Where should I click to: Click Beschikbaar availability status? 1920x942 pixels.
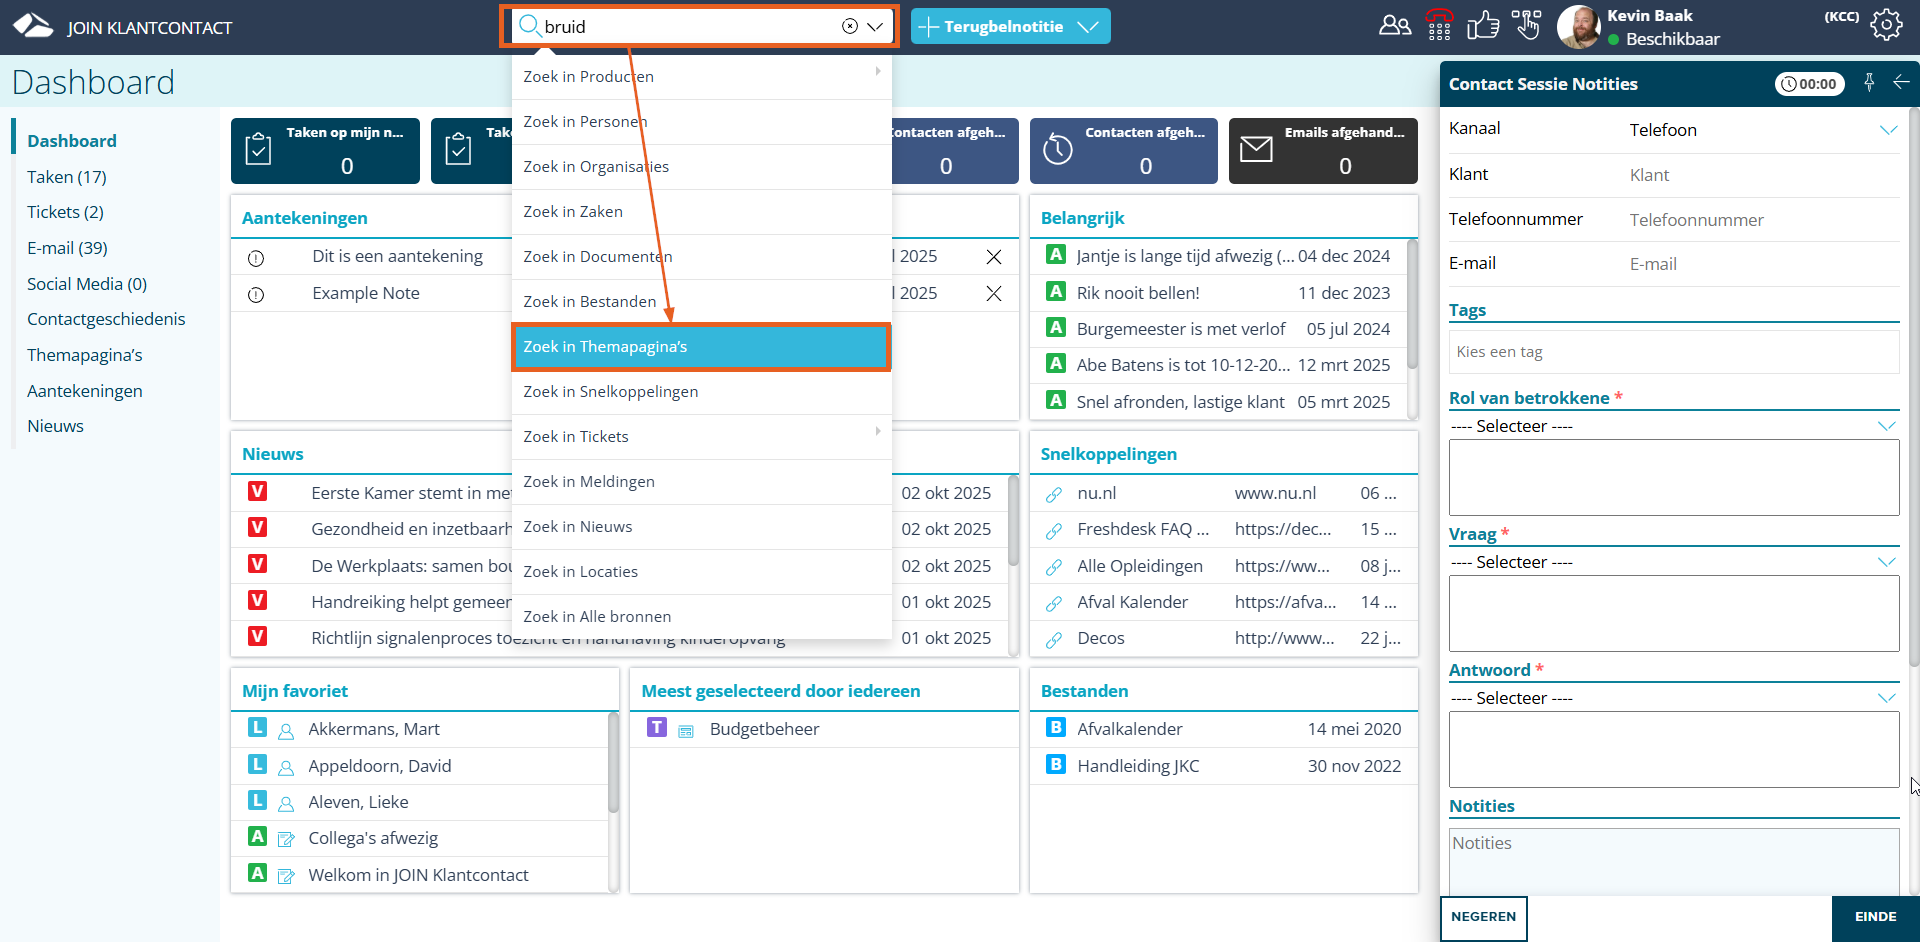pos(1671,39)
